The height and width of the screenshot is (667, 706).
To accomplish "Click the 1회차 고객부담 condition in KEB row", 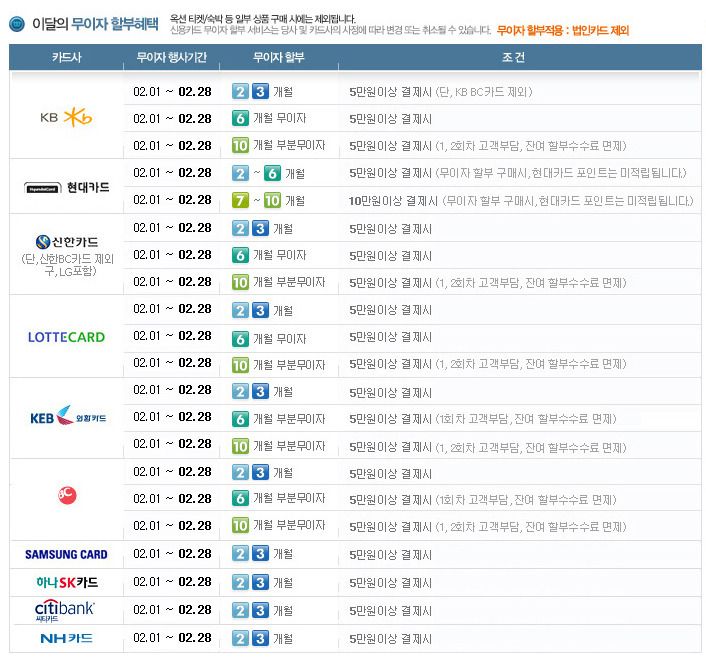I will pos(483,419).
